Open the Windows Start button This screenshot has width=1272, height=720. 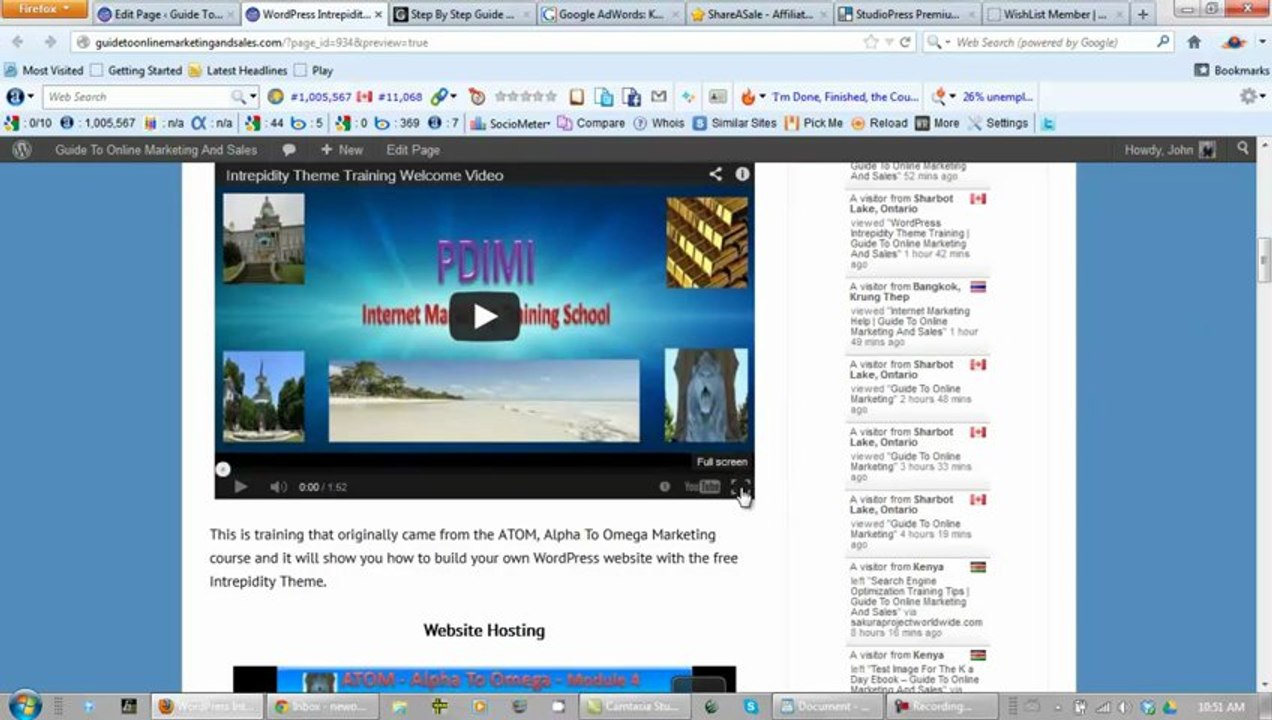click(24, 705)
